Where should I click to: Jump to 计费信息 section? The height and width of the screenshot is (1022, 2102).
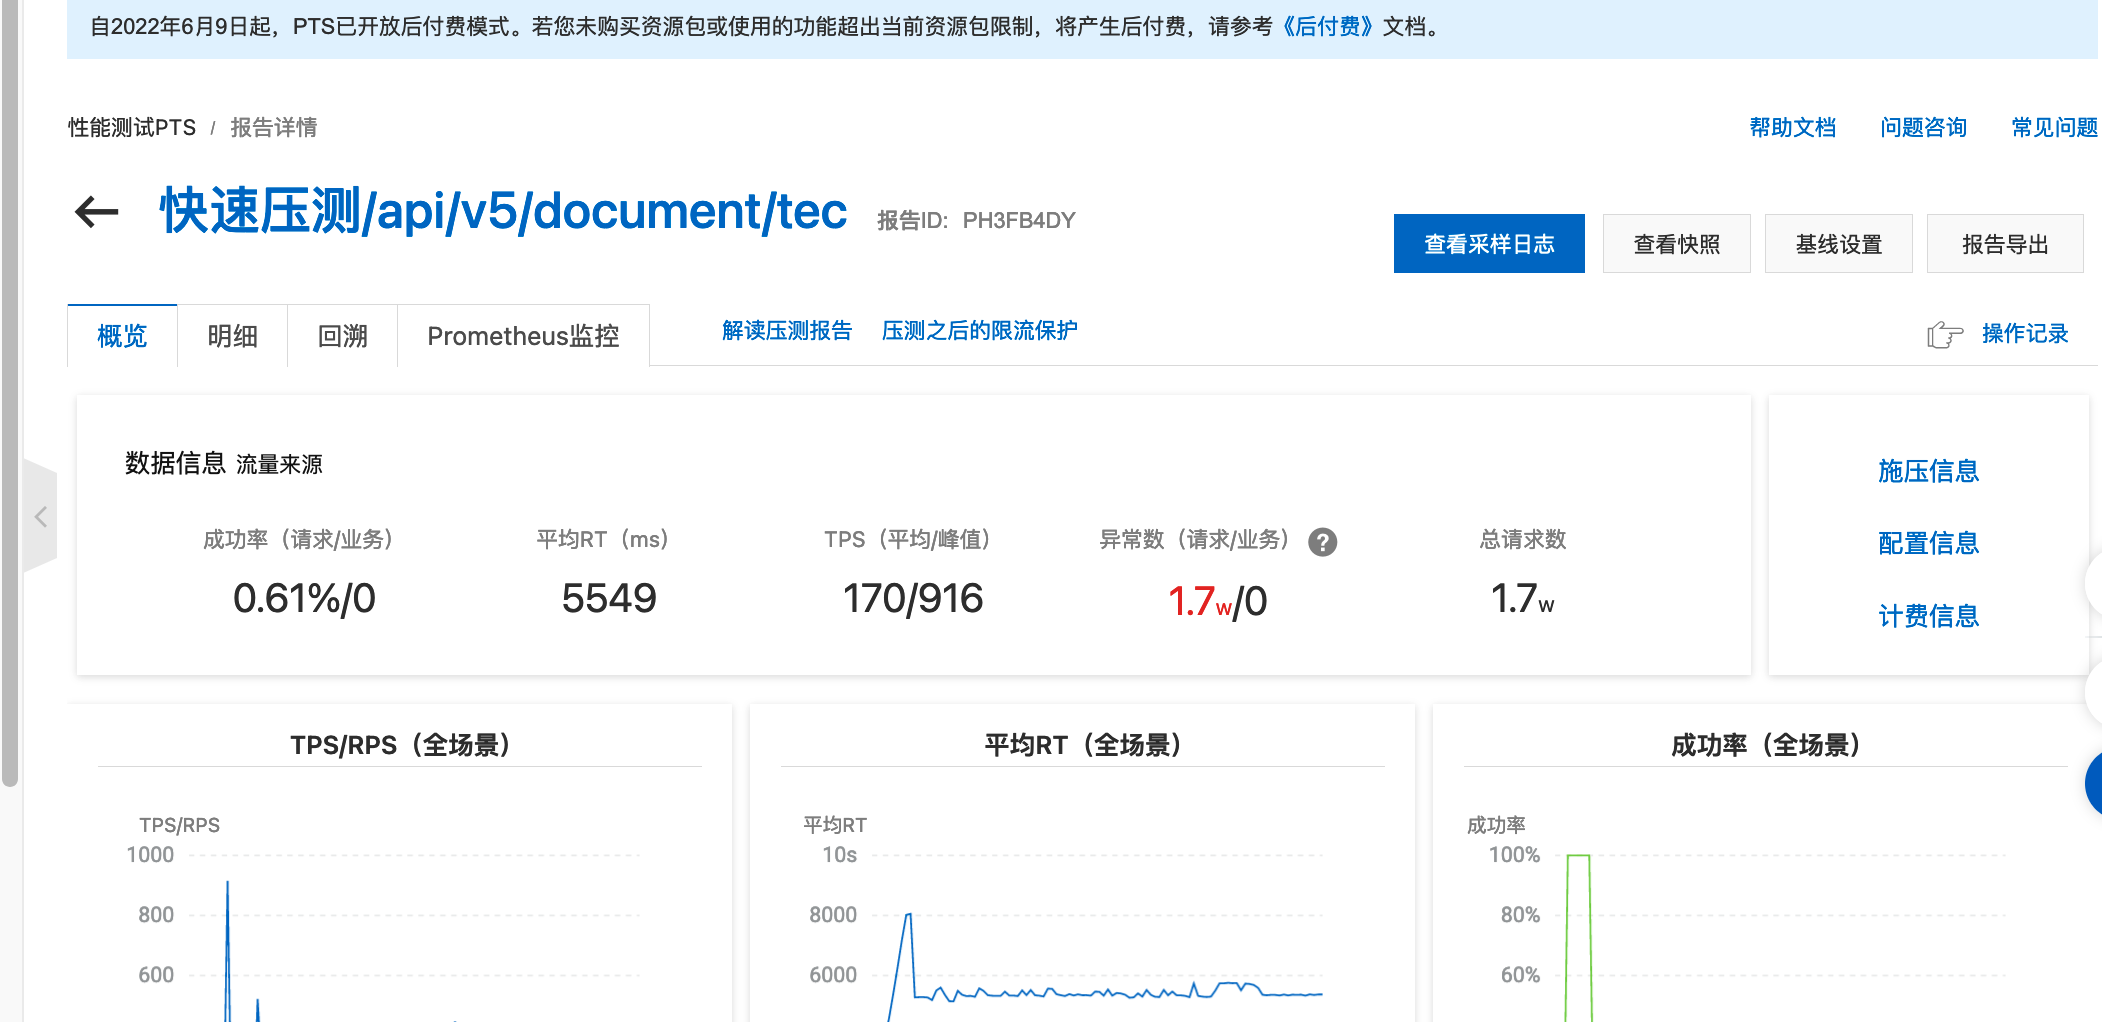[x=1929, y=616]
